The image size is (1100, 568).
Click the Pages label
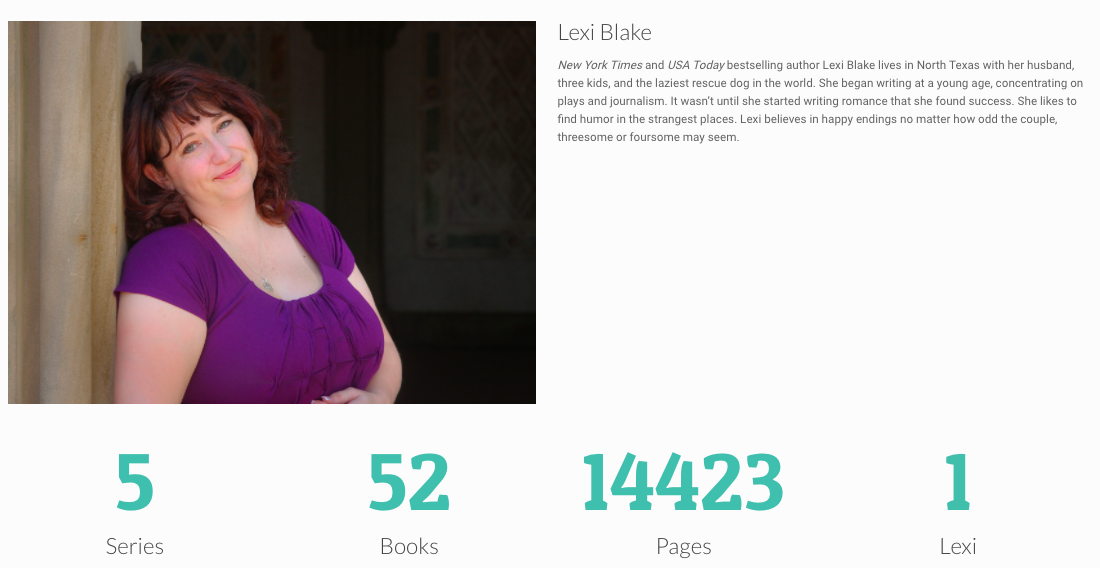point(684,546)
